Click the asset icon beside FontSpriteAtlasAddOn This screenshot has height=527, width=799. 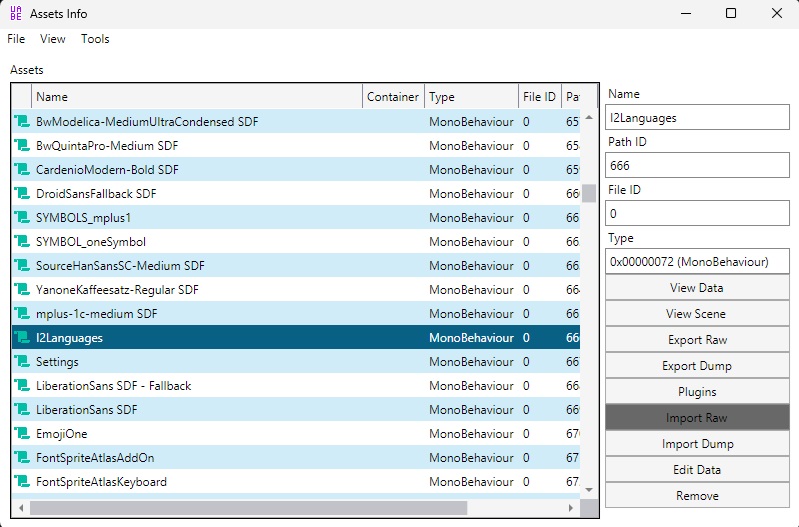22,457
